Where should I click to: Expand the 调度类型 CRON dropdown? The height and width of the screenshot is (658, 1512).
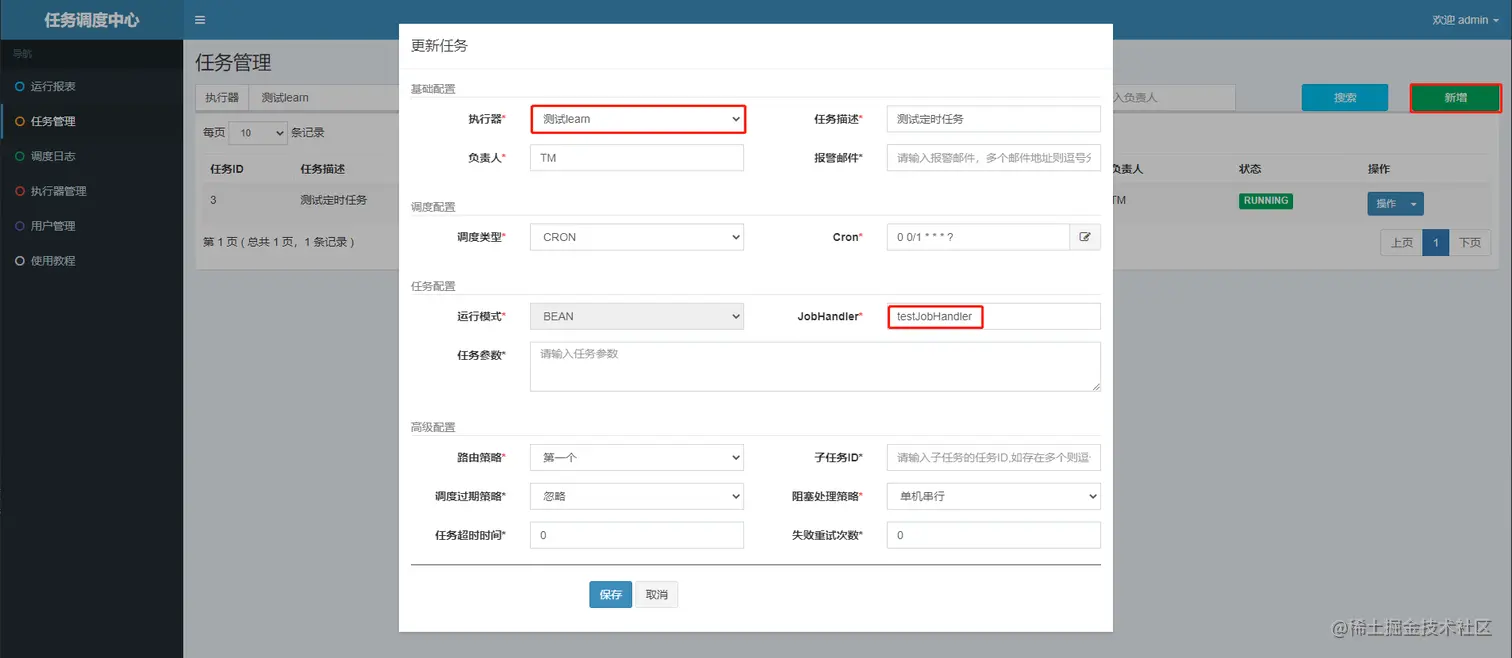click(637, 237)
